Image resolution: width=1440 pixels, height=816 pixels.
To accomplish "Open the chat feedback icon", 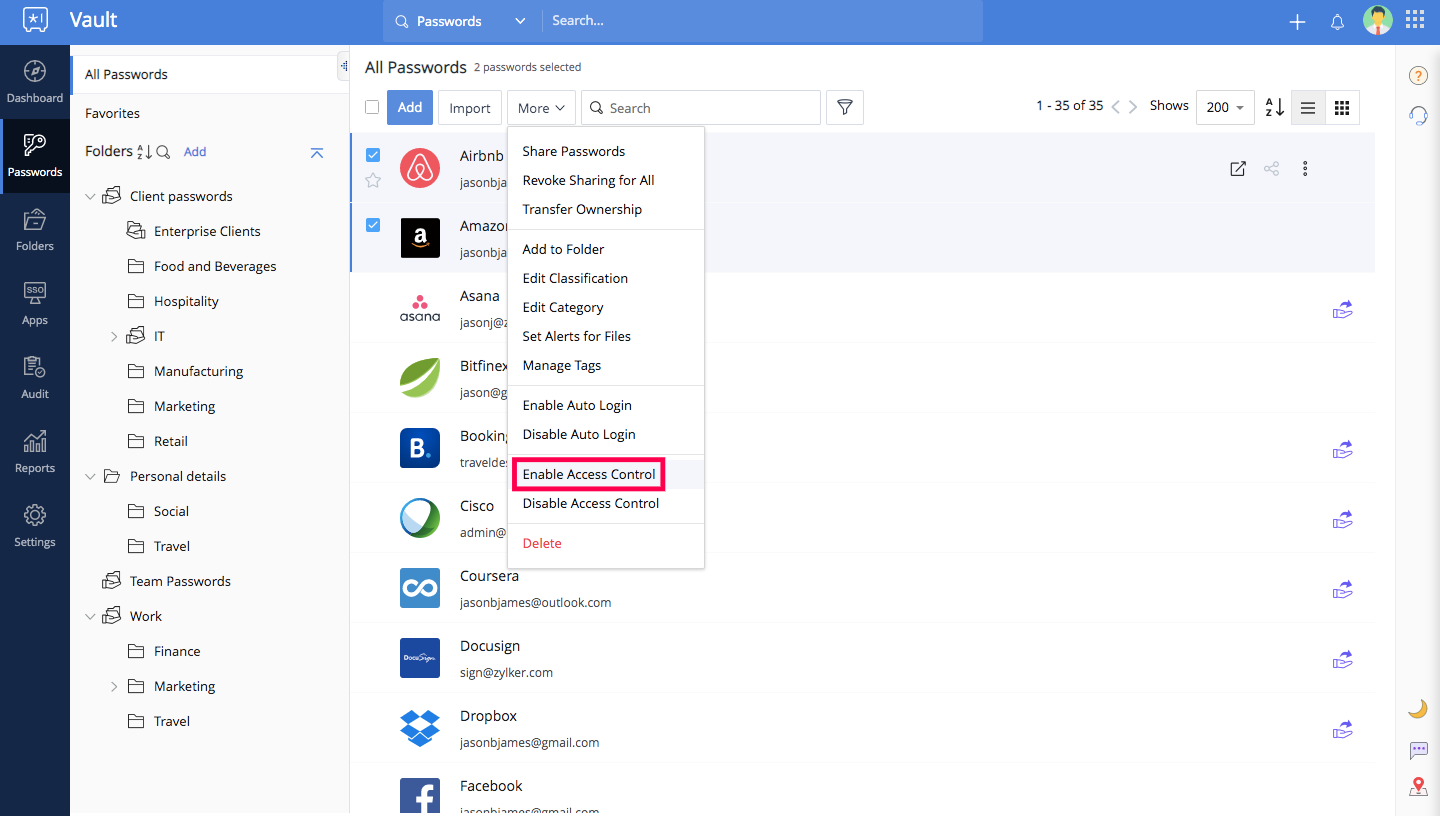I will (x=1418, y=750).
